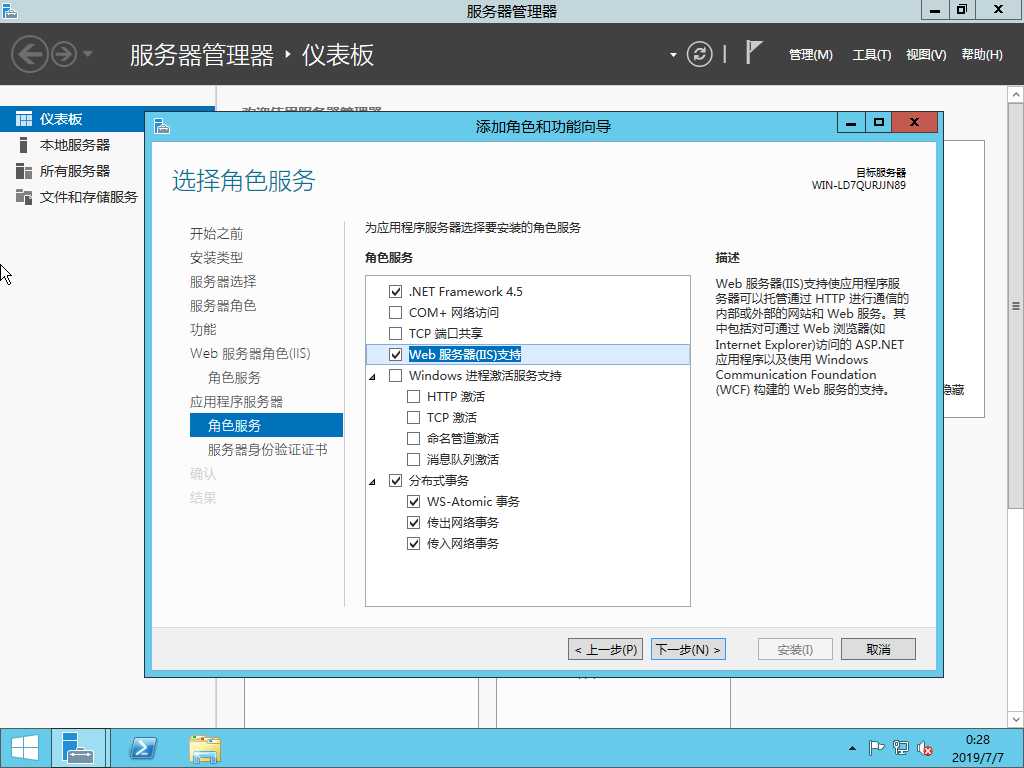
Task: Go to 安装类型 wizard step
Action: click(216, 258)
